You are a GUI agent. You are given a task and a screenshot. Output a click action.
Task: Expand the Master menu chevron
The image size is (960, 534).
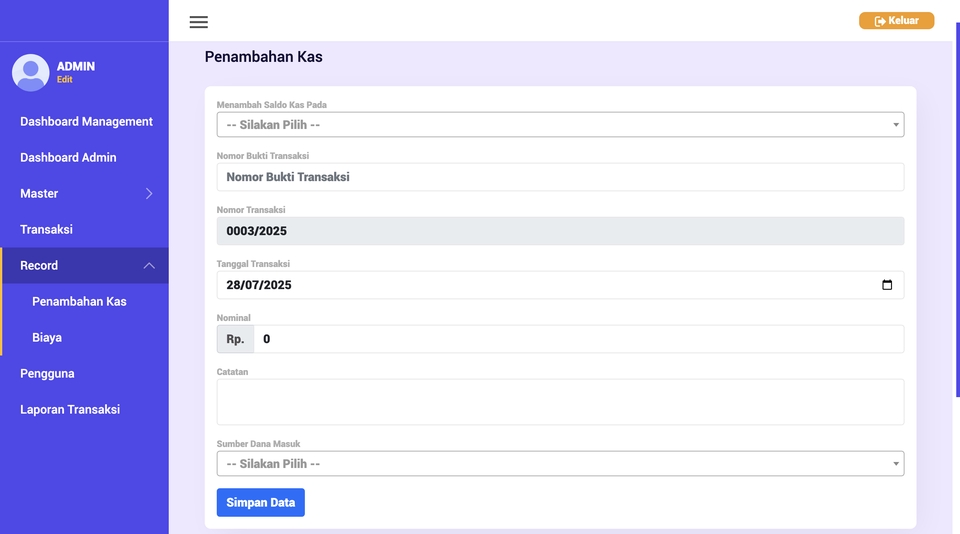tap(149, 193)
